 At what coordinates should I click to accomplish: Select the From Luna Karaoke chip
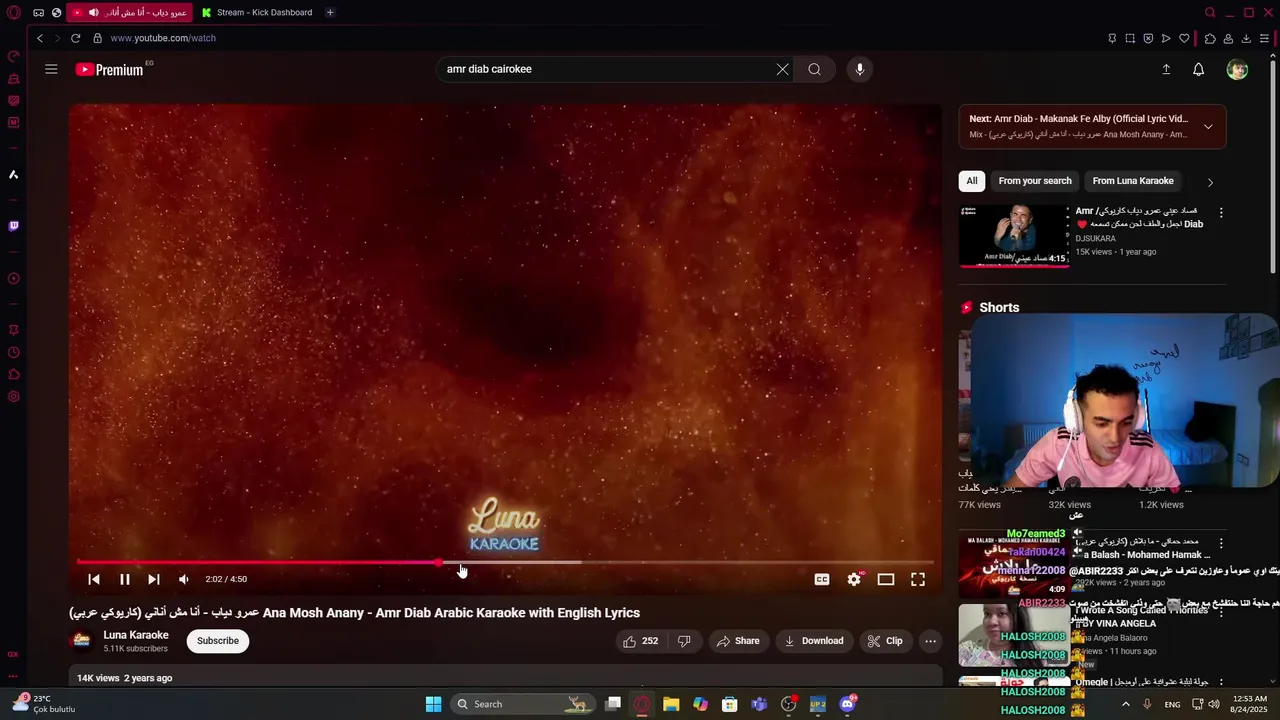pos(1133,181)
